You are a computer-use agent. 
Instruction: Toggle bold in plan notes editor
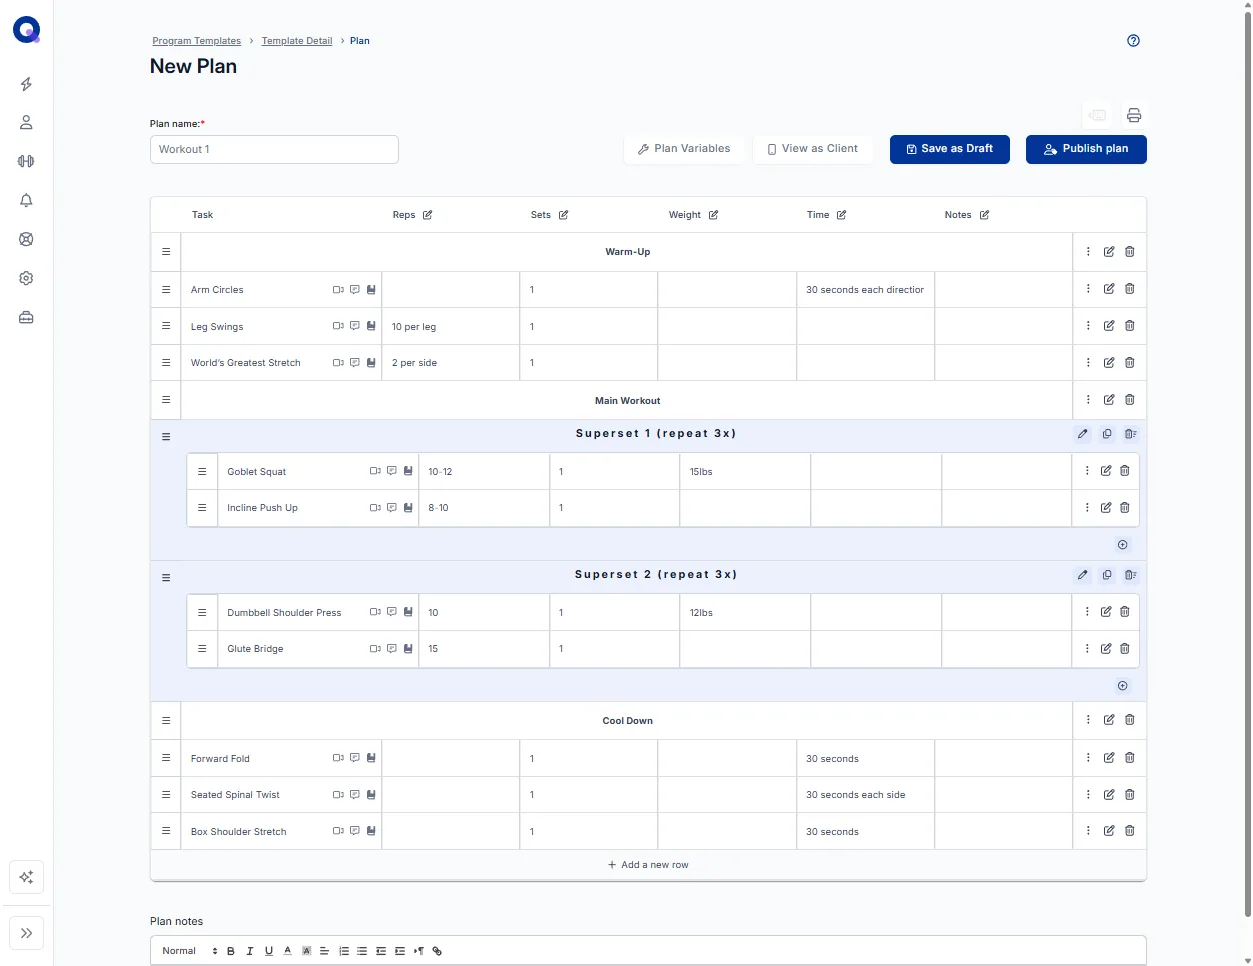pos(231,951)
